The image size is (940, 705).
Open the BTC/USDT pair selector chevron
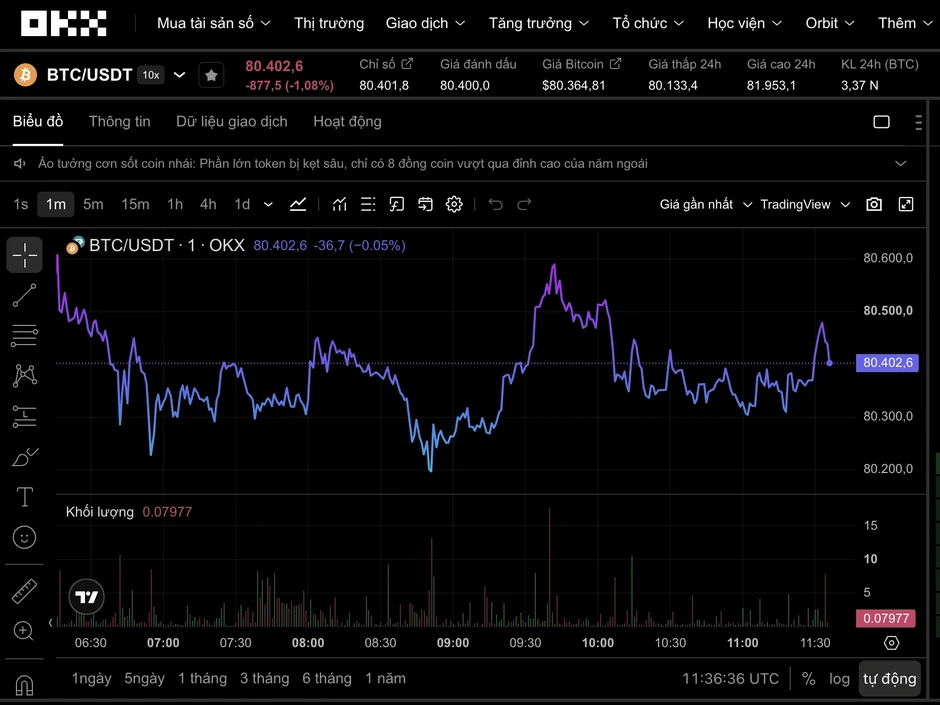click(179, 75)
